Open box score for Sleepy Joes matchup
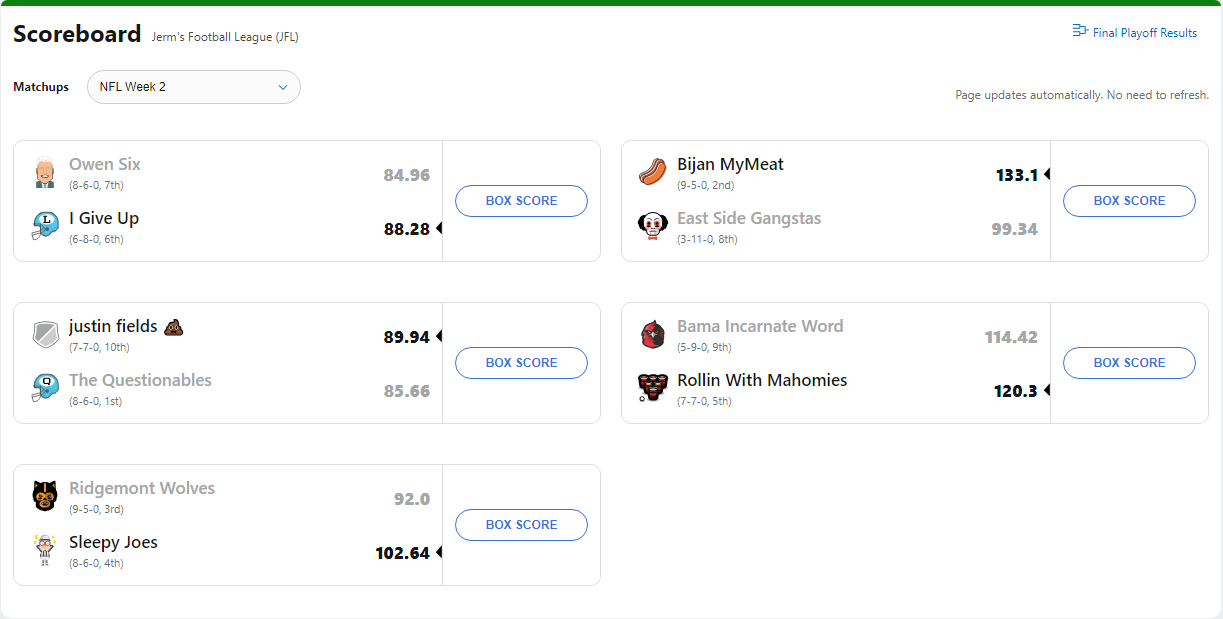Viewport: 1223px width, 619px height. [x=521, y=525]
